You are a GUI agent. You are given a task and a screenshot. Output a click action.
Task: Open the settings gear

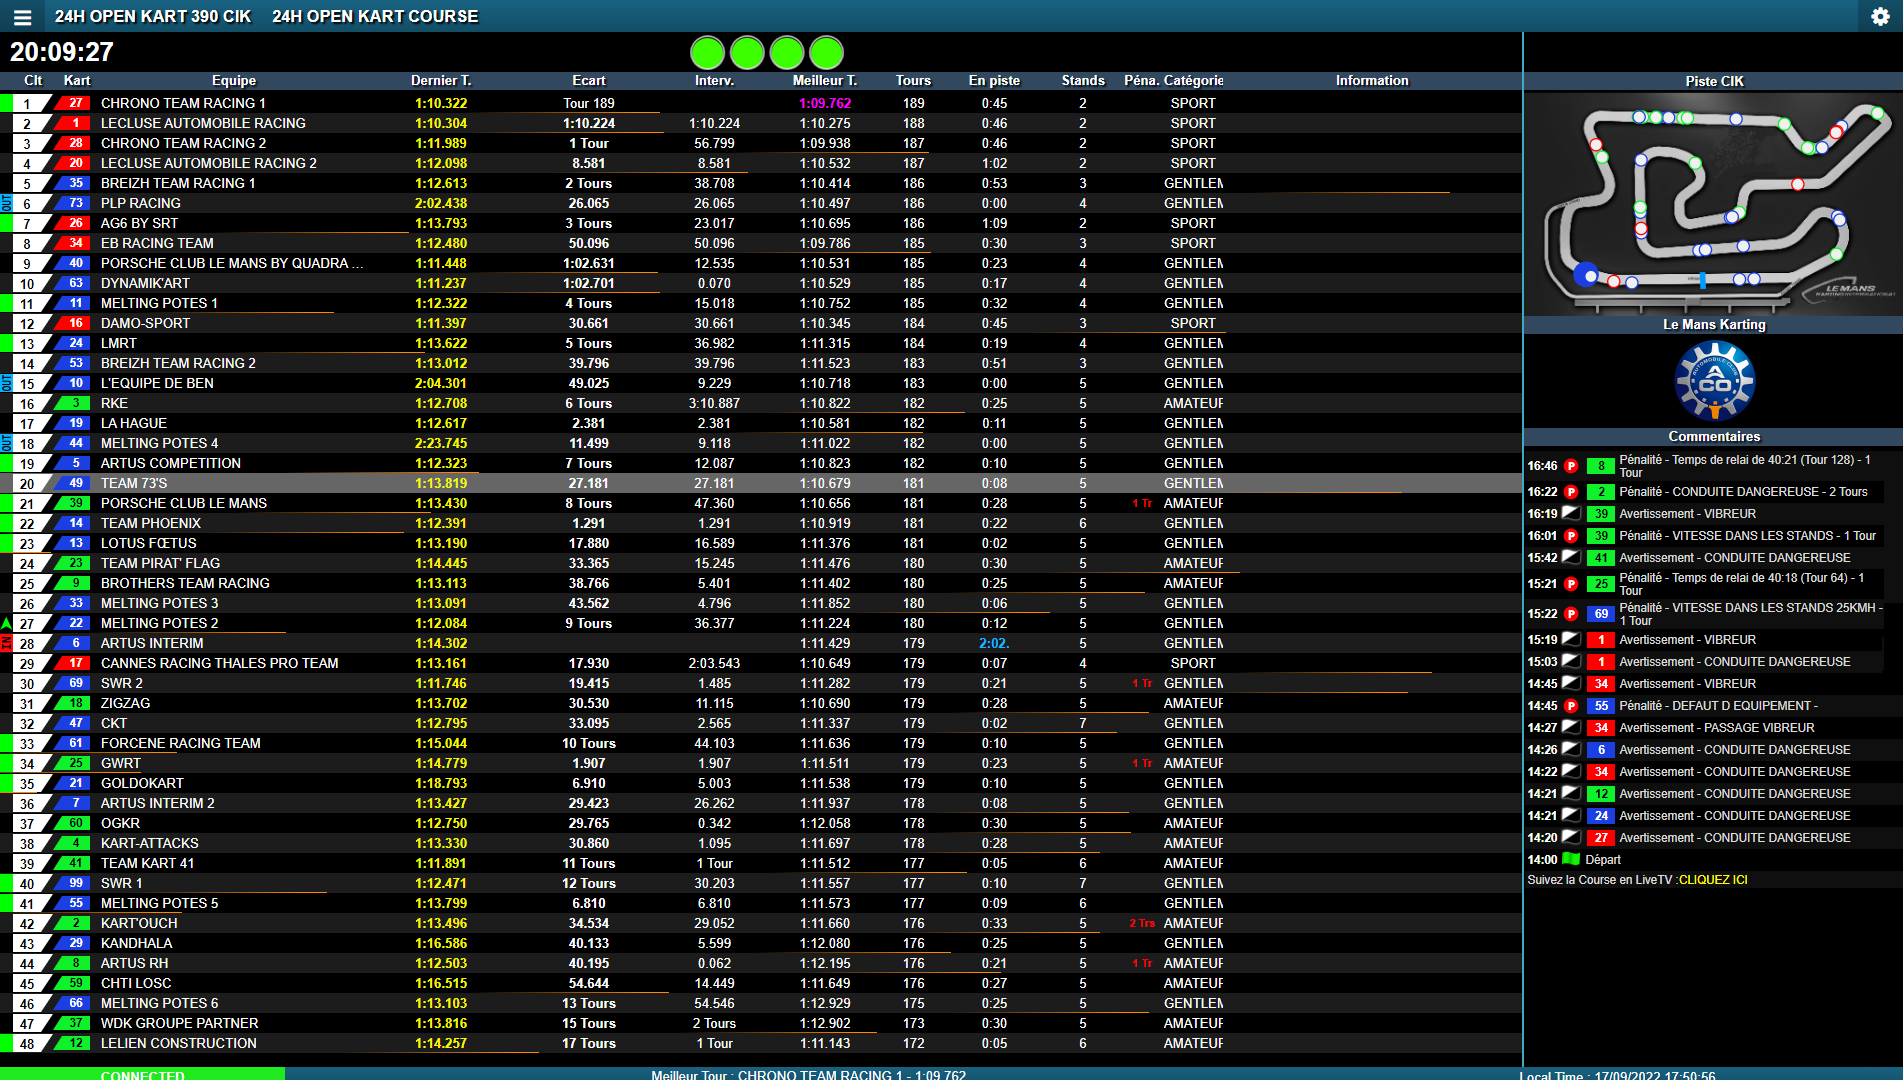tap(1880, 17)
